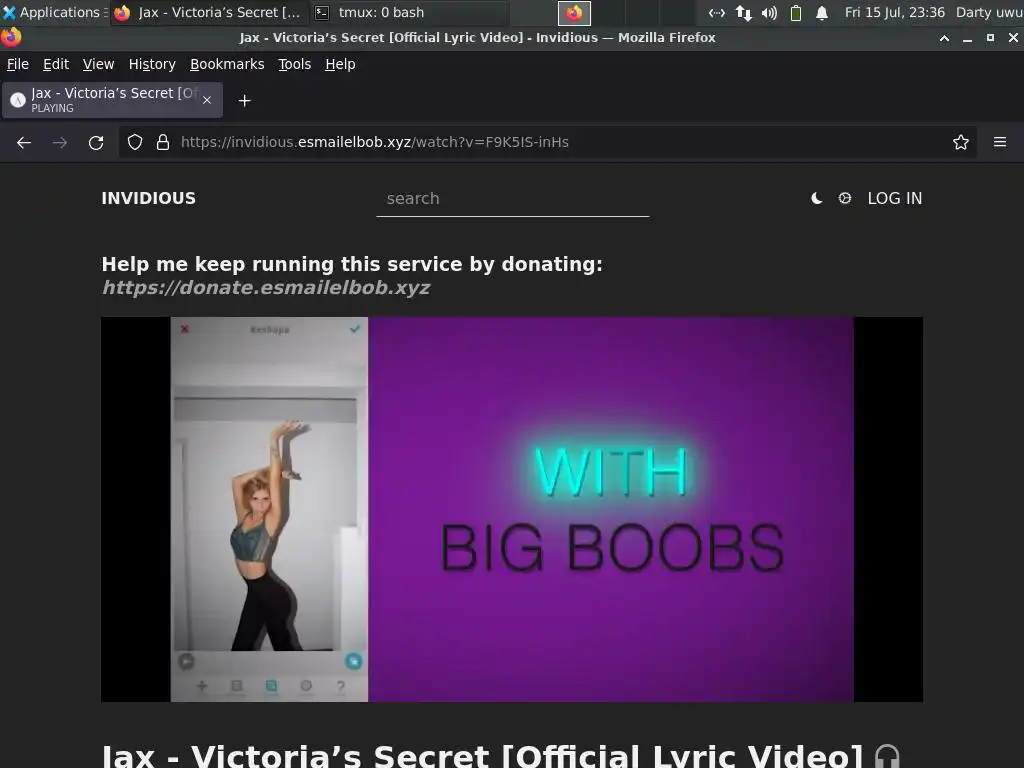Image resolution: width=1024 pixels, height=768 pixels.
Task: Check the battery indicator icon
Action: click(x=795, y=12)
